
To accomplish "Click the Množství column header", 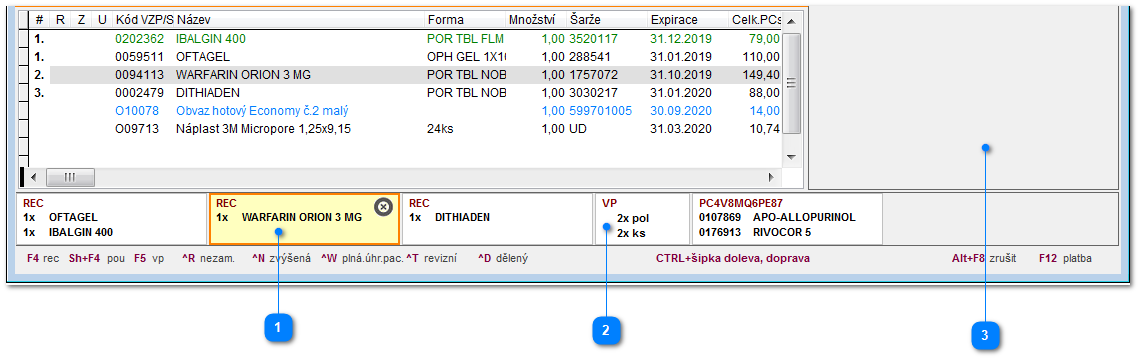I will click(x=537, y=20).
